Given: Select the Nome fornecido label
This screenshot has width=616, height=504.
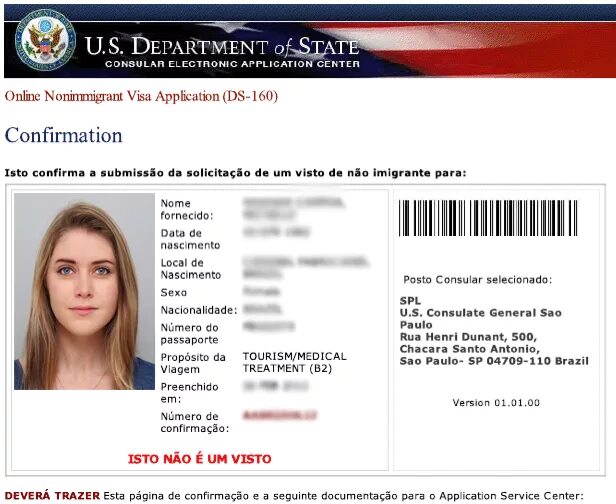Looking at the screenshot, I should pyautogui.click(x=187, y=209).
